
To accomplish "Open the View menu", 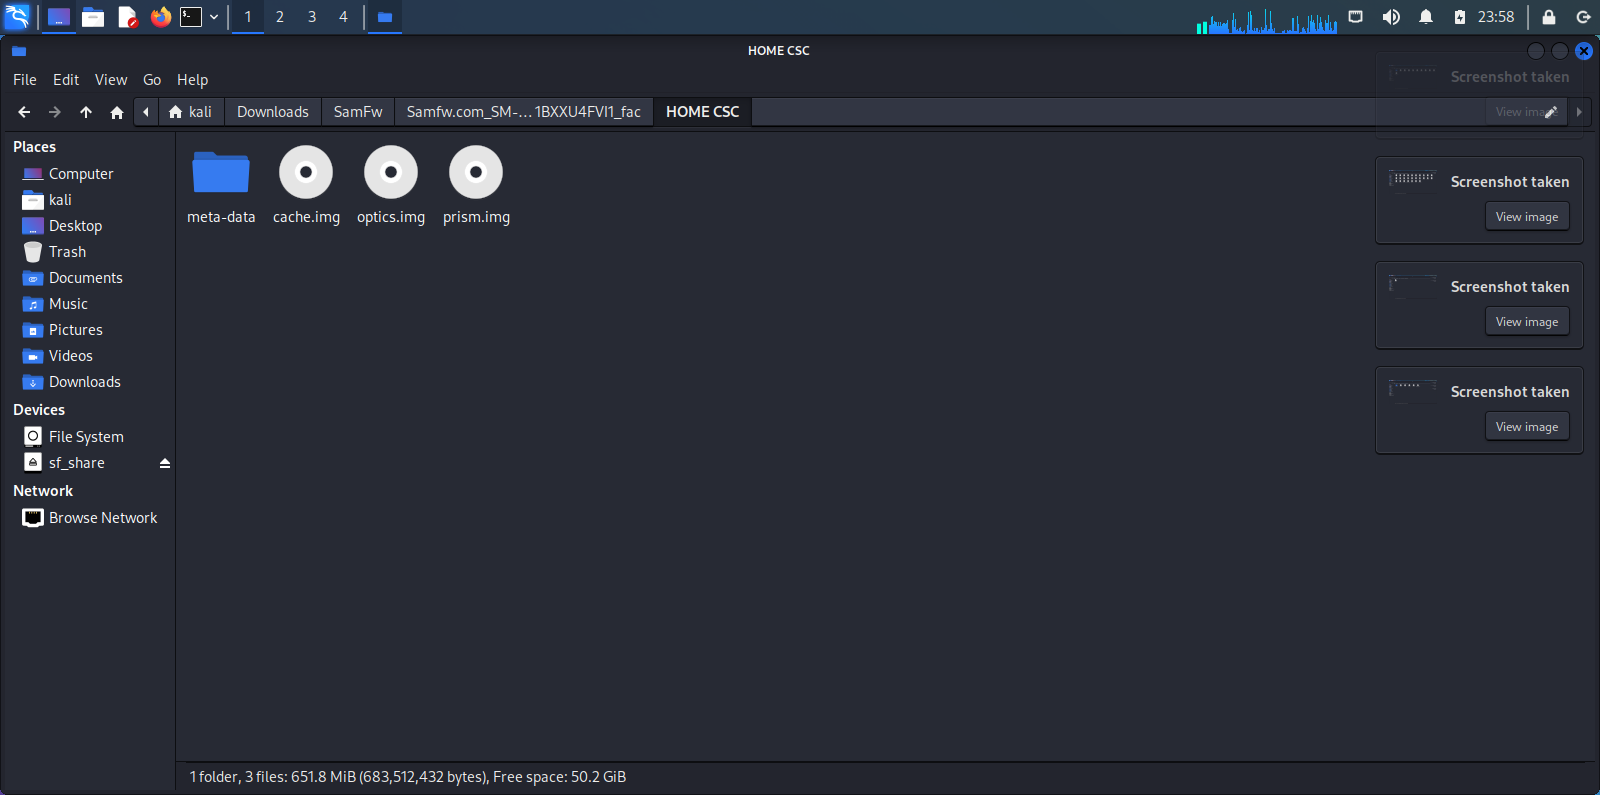I will (x=111, y=80).
